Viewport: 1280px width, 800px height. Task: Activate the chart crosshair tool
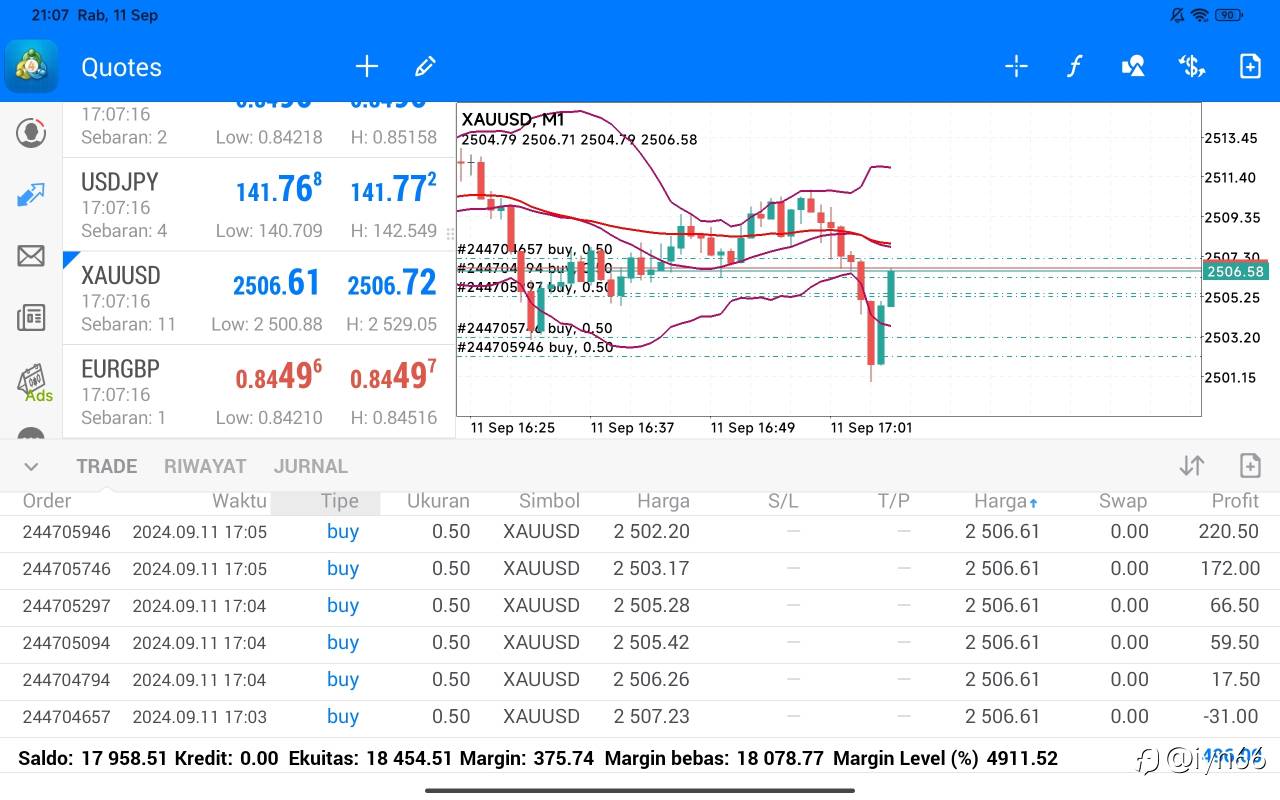[1016, 67]
